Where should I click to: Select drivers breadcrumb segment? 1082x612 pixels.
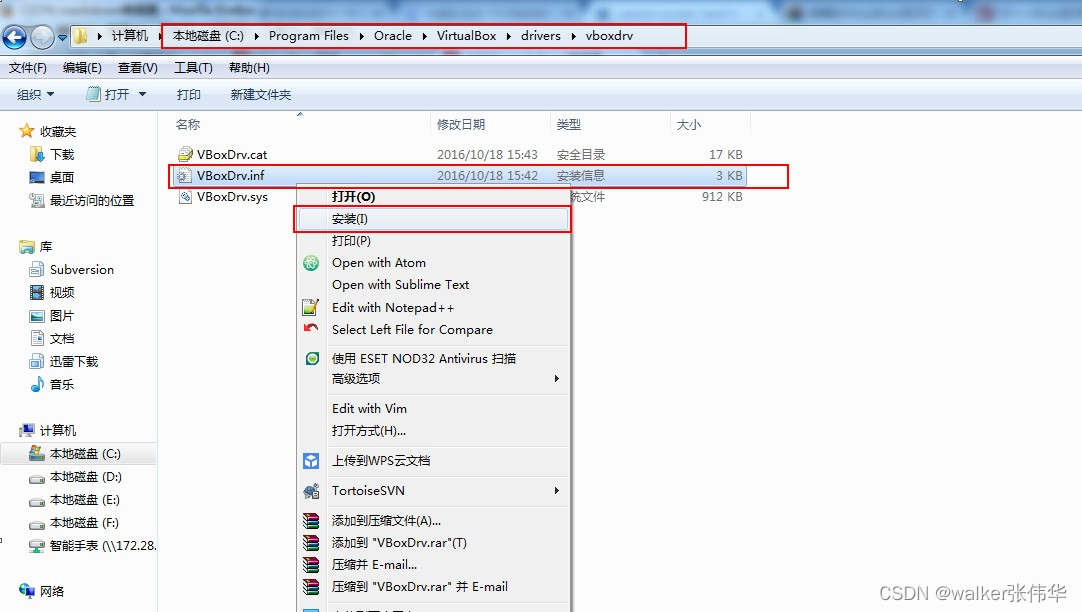click(x=540, y=36)
